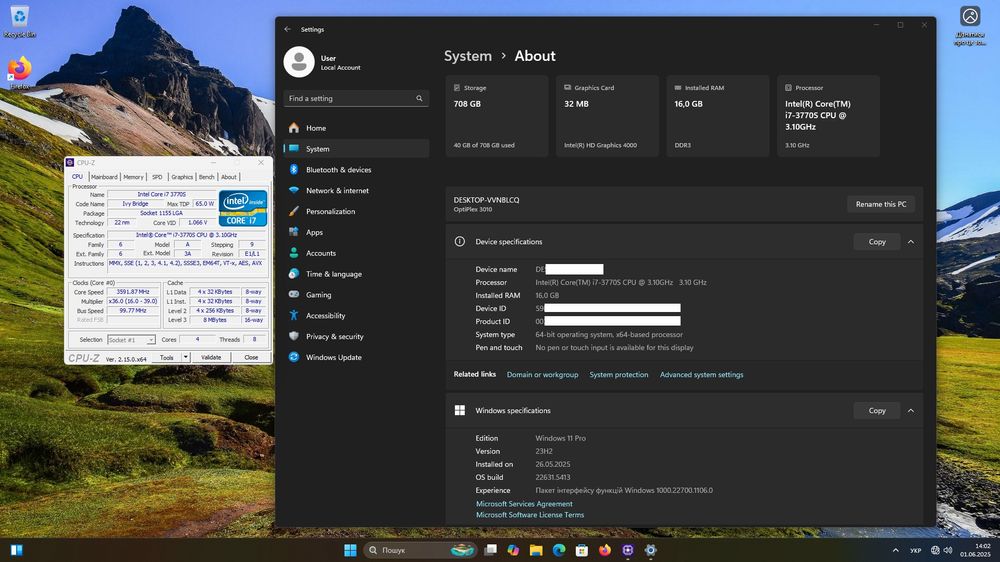
Task: Open Recycle Bin desktop icon
Action: click(x=20, y=22)
